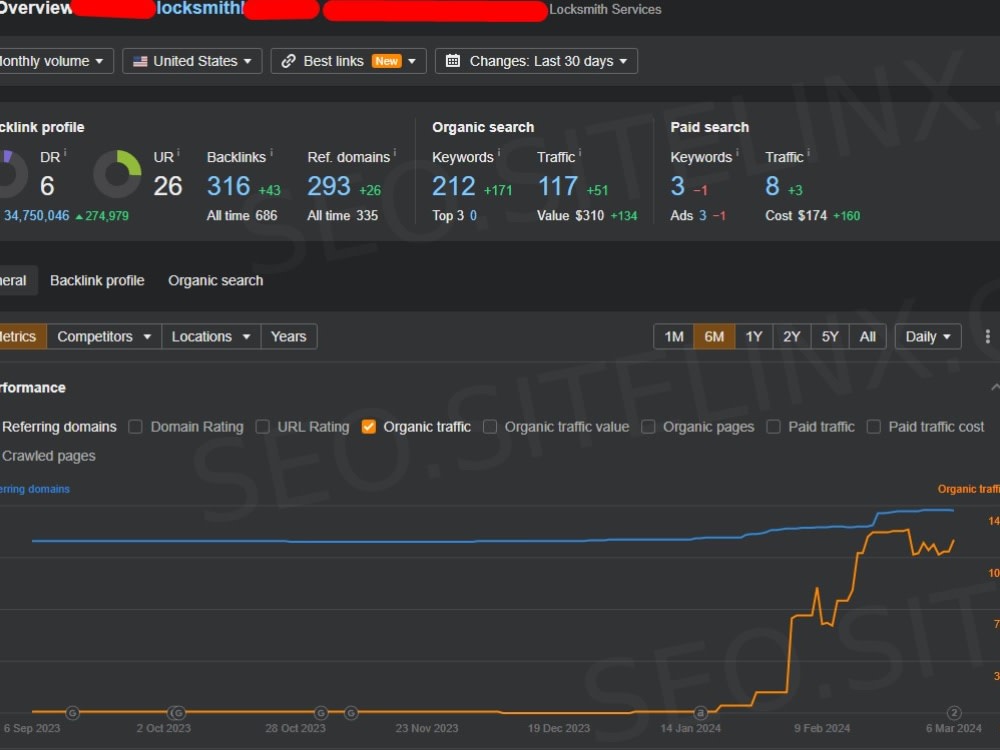Click the Ref. domains info icon
The height and width of the screenshot is (750, 1000).
(395, 152)
